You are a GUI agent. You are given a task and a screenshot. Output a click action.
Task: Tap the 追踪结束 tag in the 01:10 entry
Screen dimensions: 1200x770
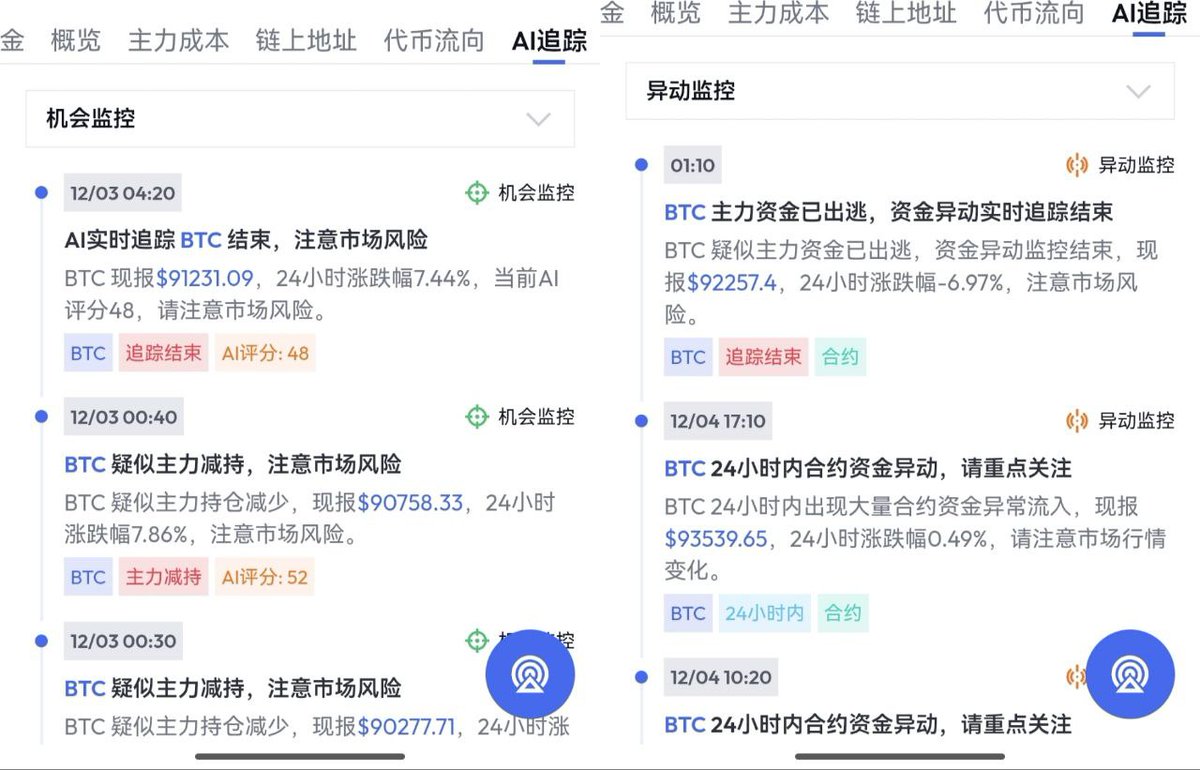pyautogui.click(x=763, y=357)
